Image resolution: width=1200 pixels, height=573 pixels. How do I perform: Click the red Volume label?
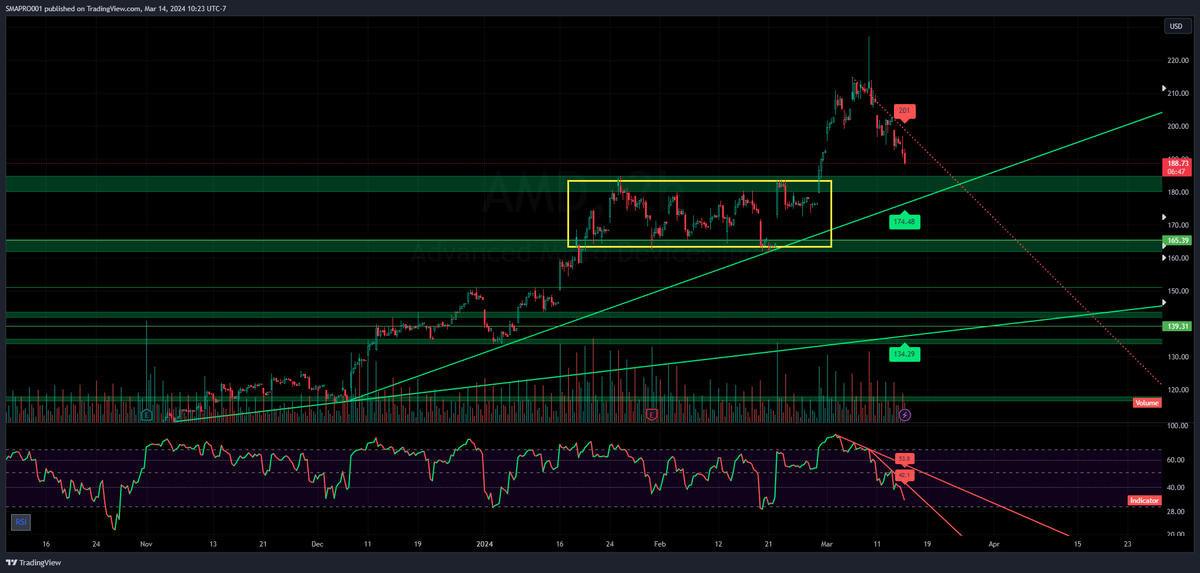click(x=1146, y=402)
